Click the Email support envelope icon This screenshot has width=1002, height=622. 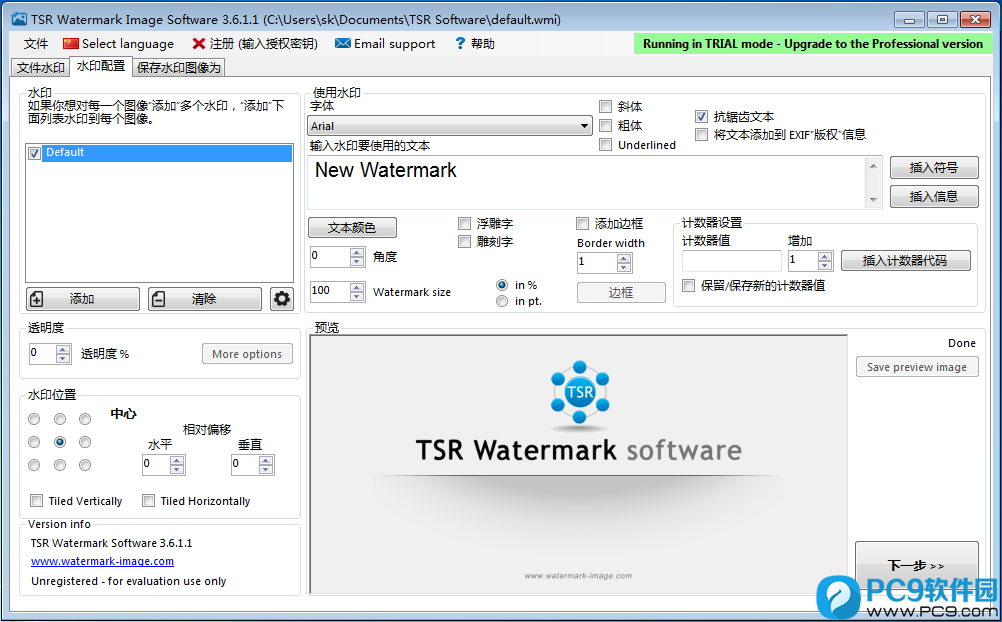click(x=343, y=43)
